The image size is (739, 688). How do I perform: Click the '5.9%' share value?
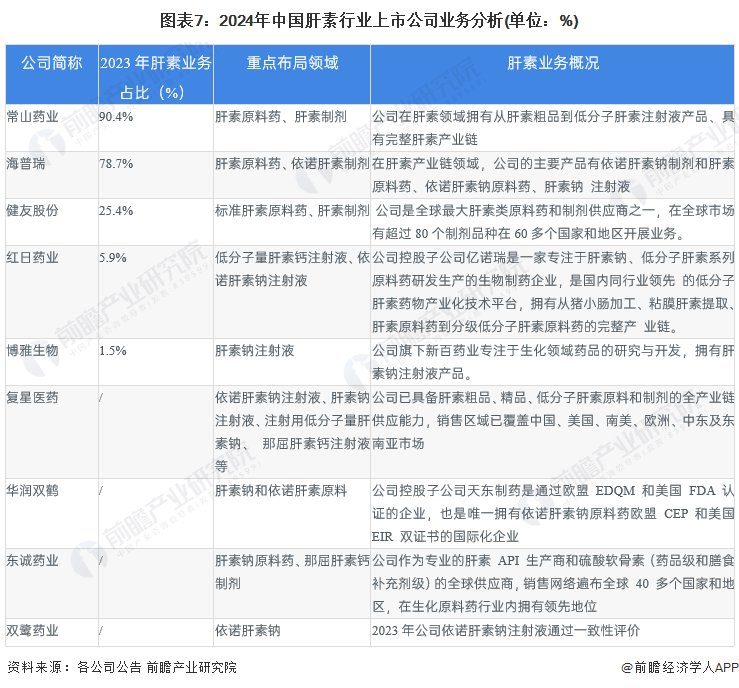113,258
